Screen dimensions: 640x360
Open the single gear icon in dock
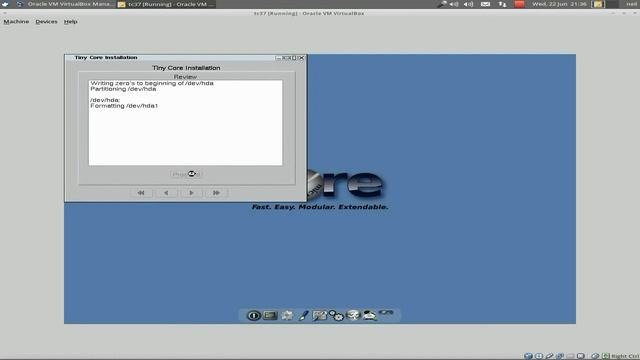pyautogui.click(x=287, y=316)
